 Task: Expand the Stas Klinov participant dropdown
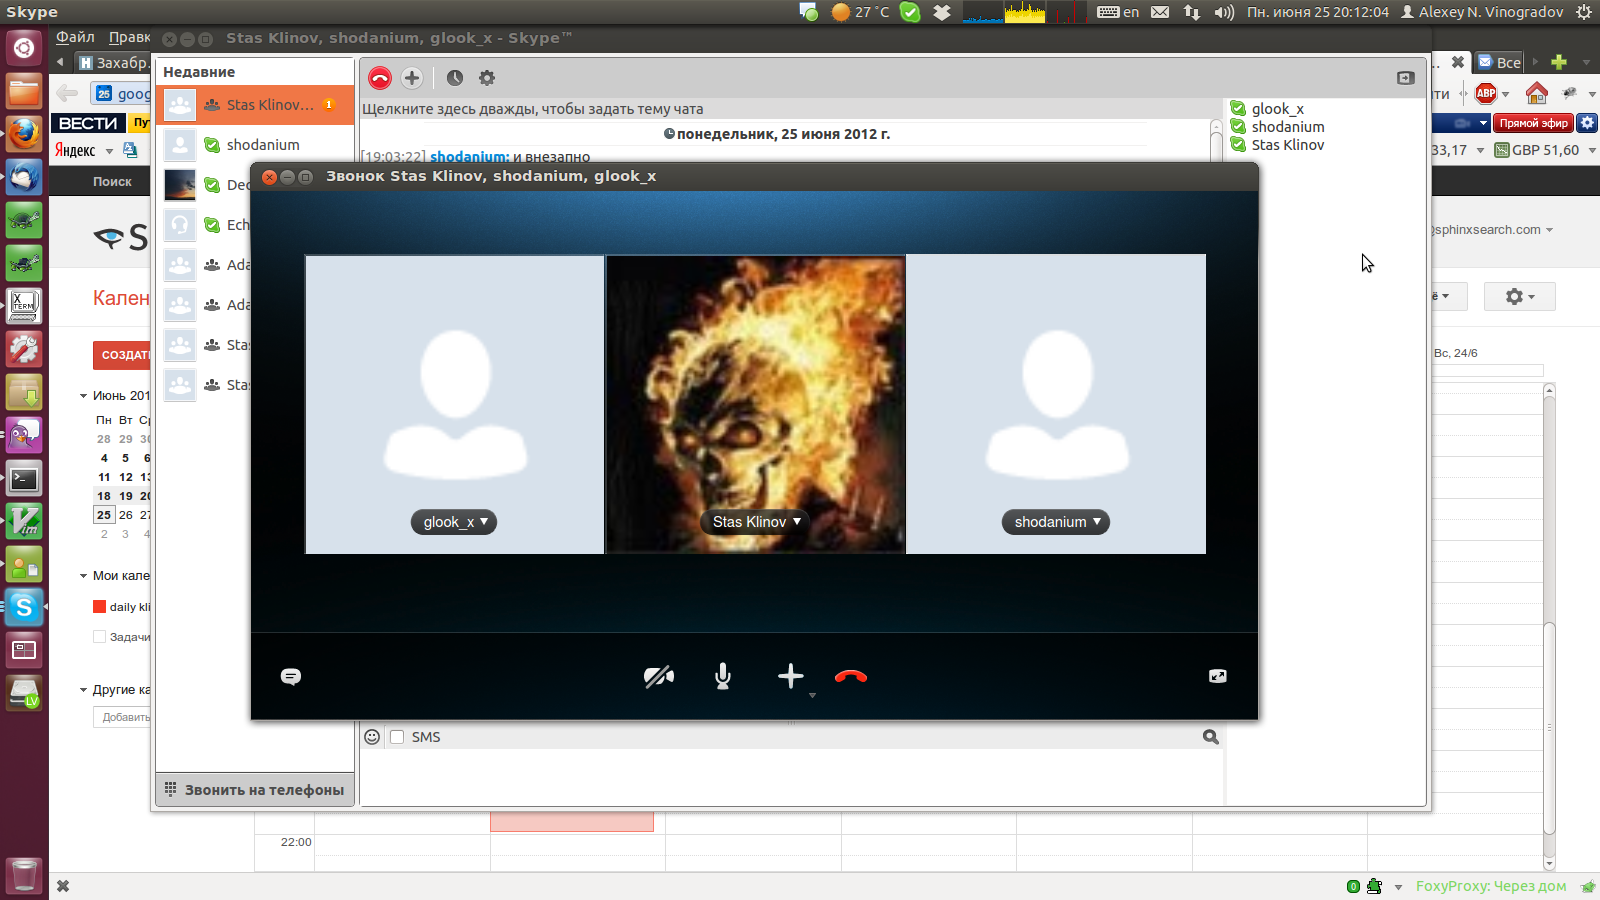point(756,522)
